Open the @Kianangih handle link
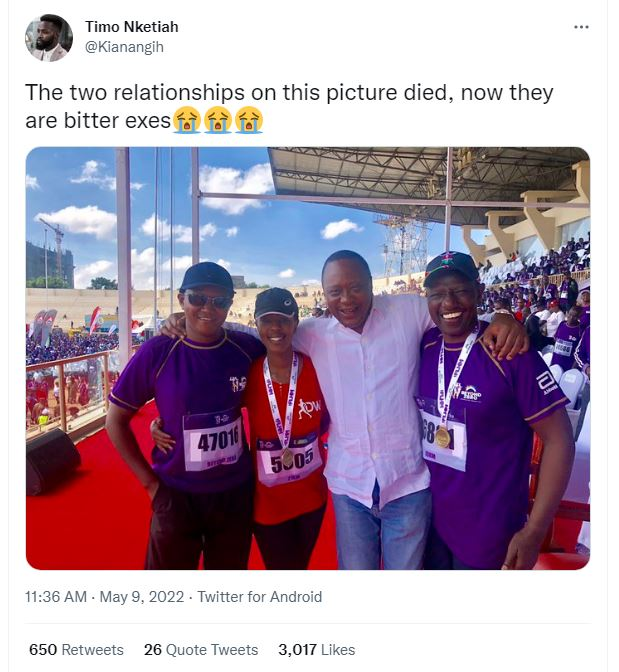The image size is (619, 672). [124, 47]
